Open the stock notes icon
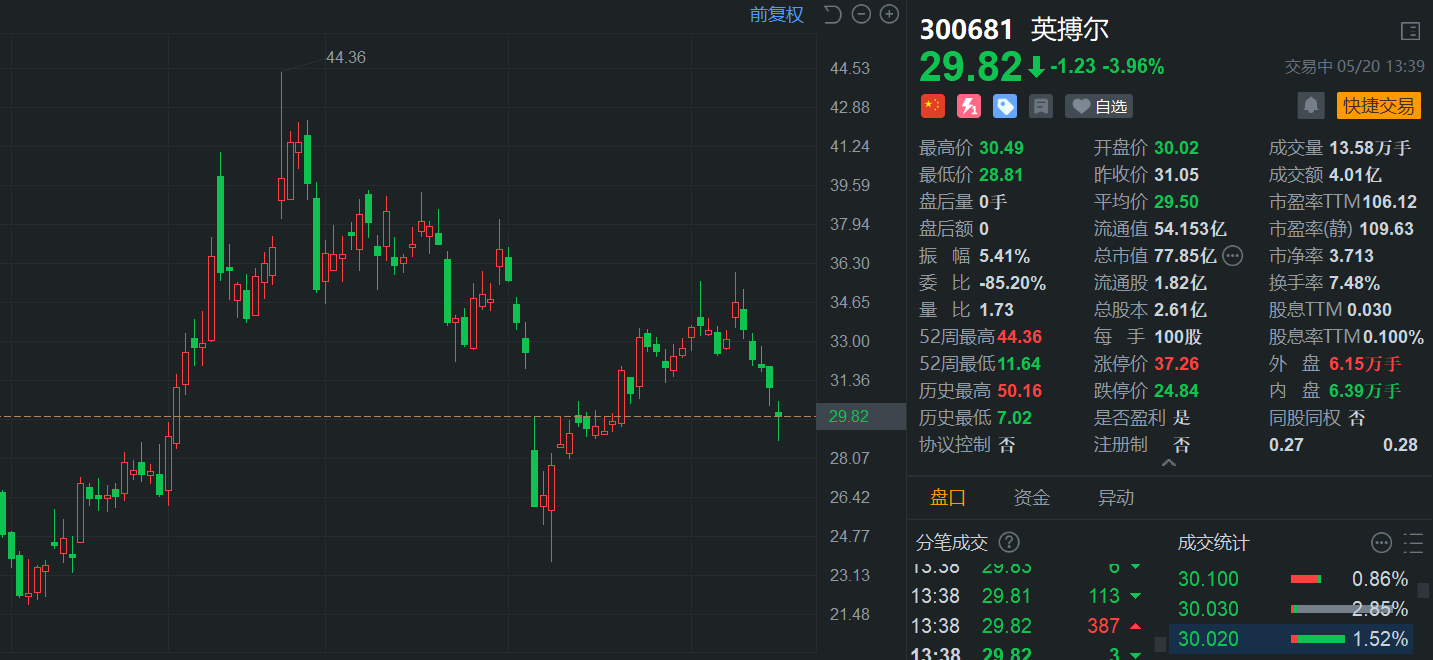The height and width of the screenshot is (660, 1433). 1041,106
